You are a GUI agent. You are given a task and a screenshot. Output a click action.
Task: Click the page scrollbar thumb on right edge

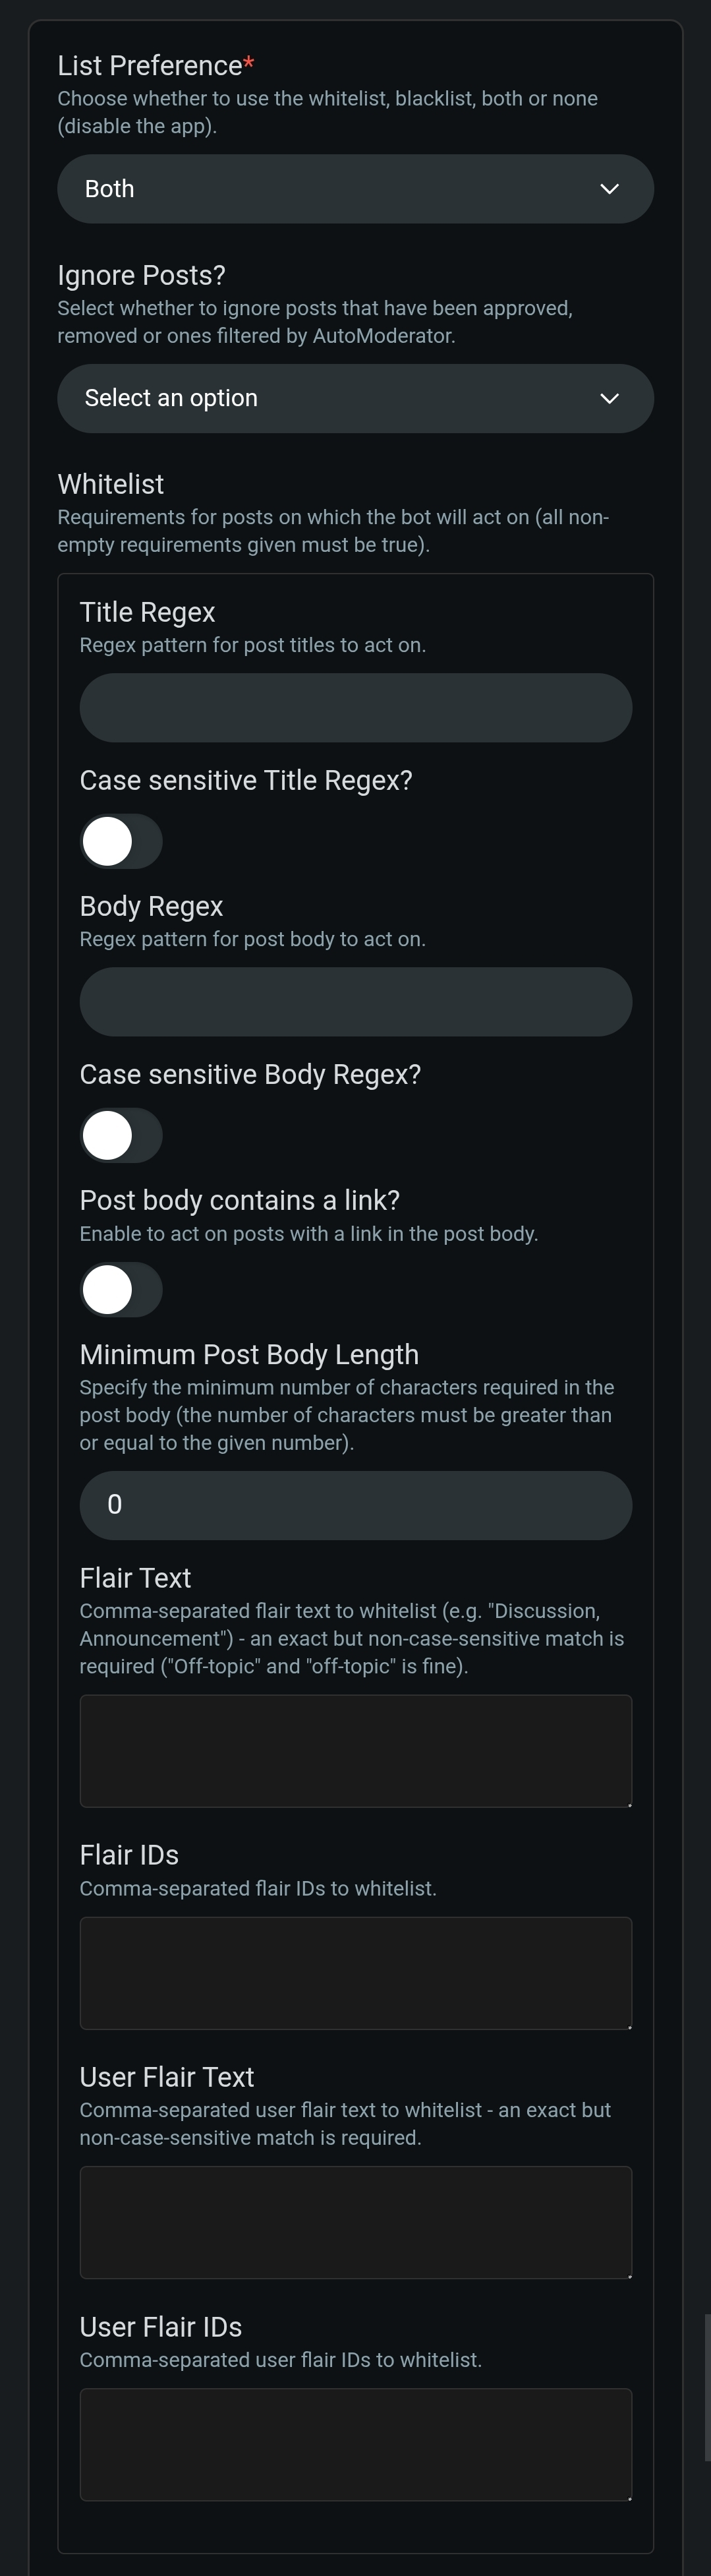click(x=708, y=2387)
